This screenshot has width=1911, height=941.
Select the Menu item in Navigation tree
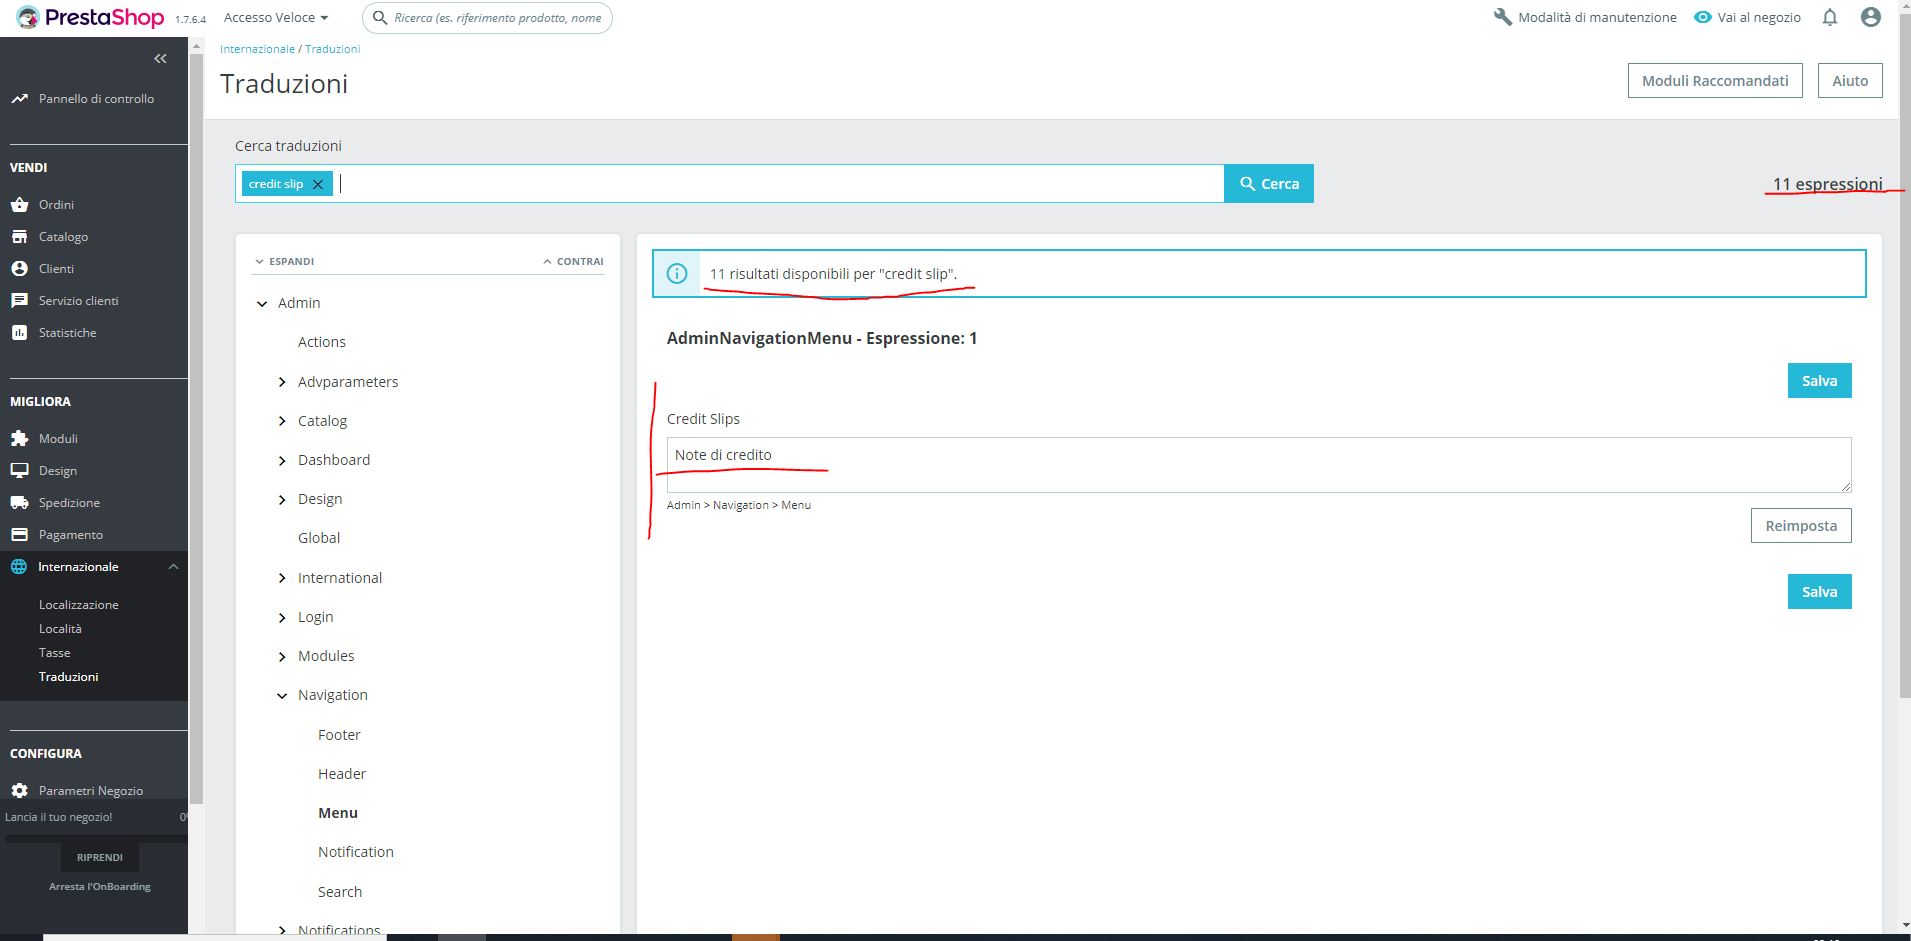[x=338, y=813]
